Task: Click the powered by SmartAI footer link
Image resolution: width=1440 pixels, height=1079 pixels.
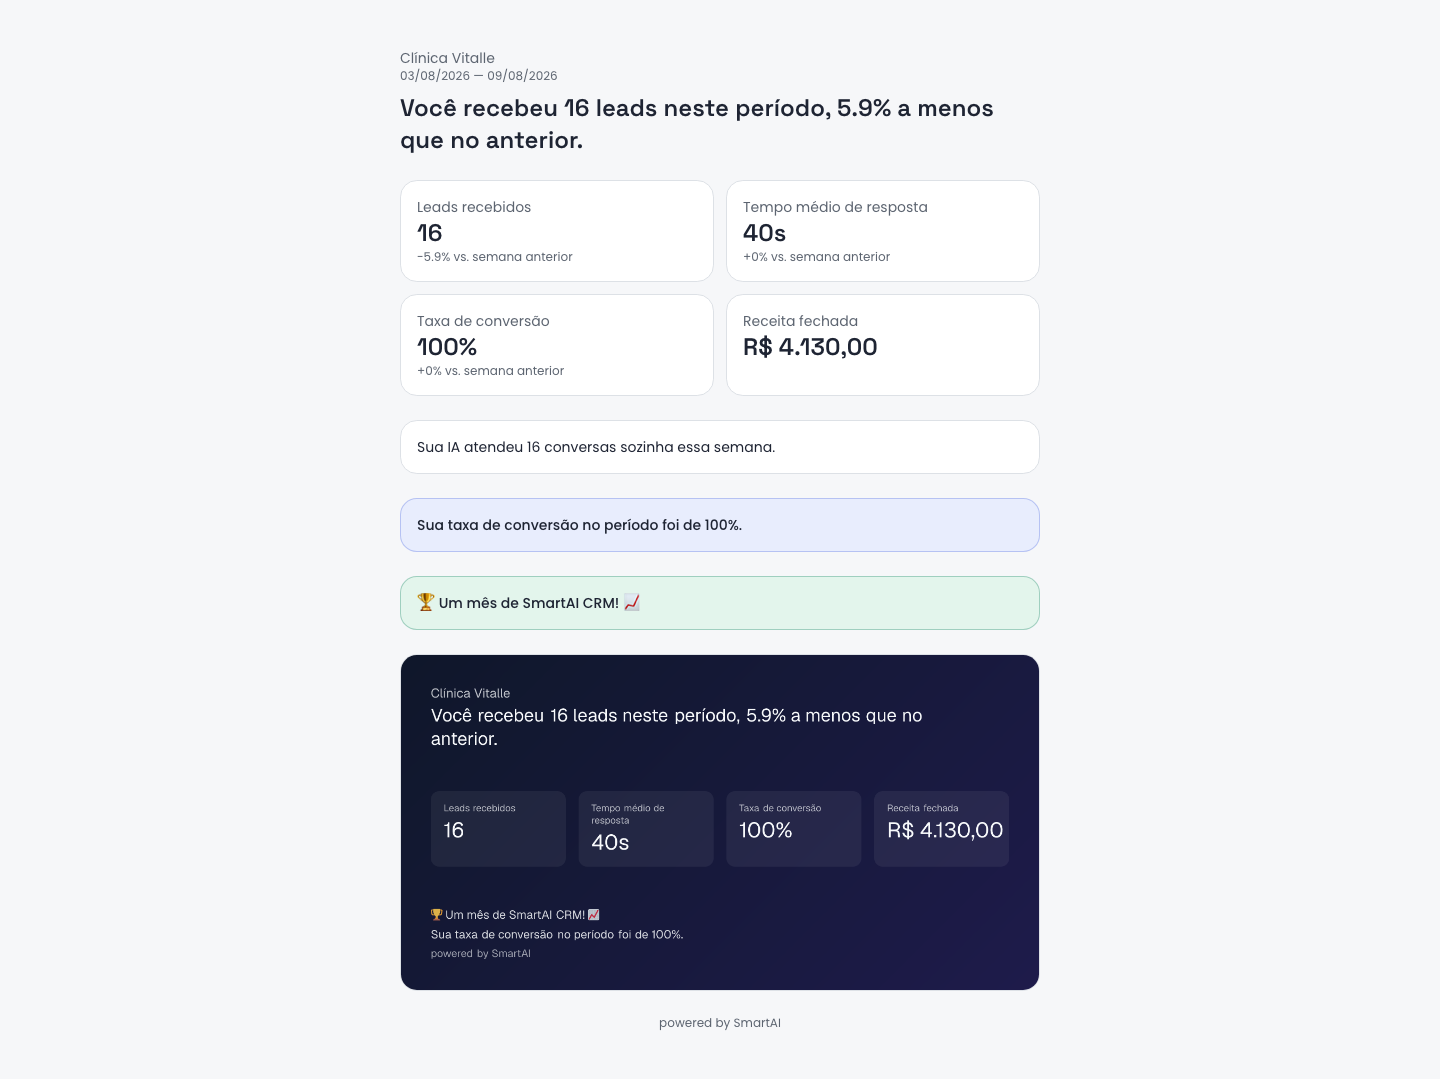Action: 720,1023
